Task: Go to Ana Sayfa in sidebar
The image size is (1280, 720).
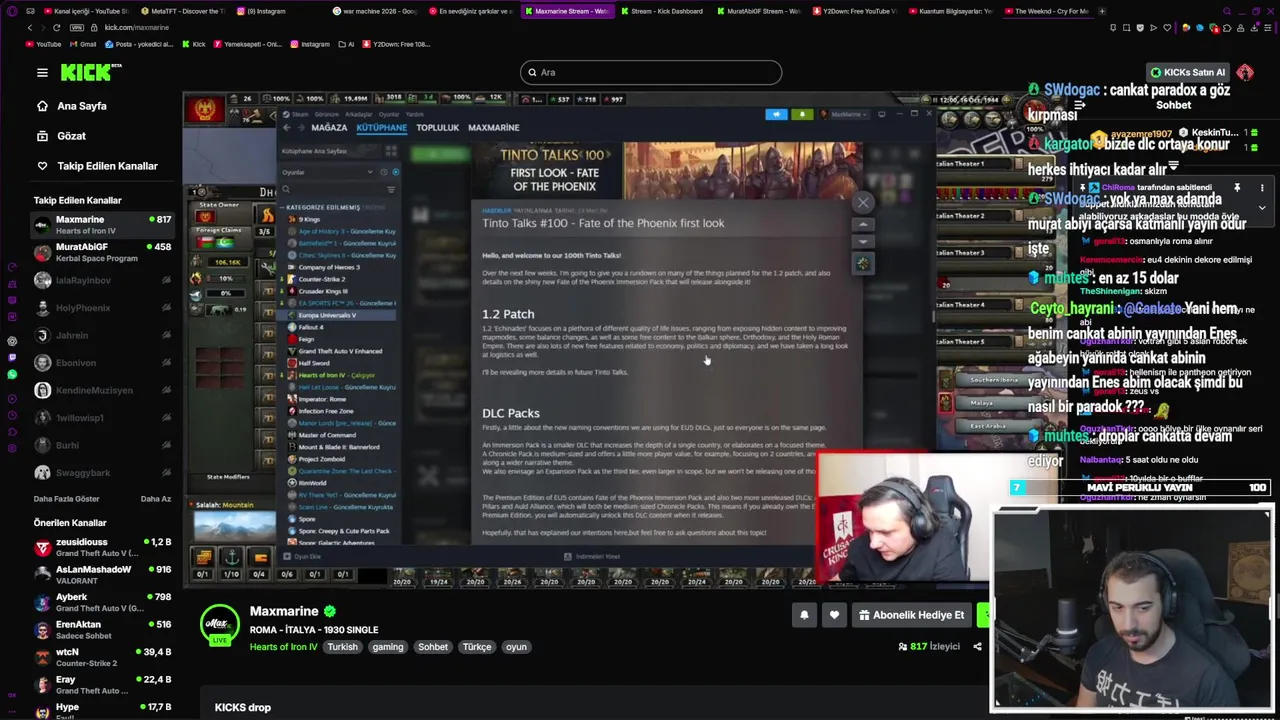Action: coord(82,106)
